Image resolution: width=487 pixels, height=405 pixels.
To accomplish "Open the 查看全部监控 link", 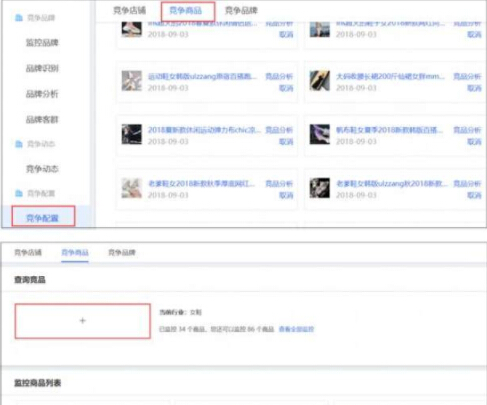I will click(x=296, y=329).
